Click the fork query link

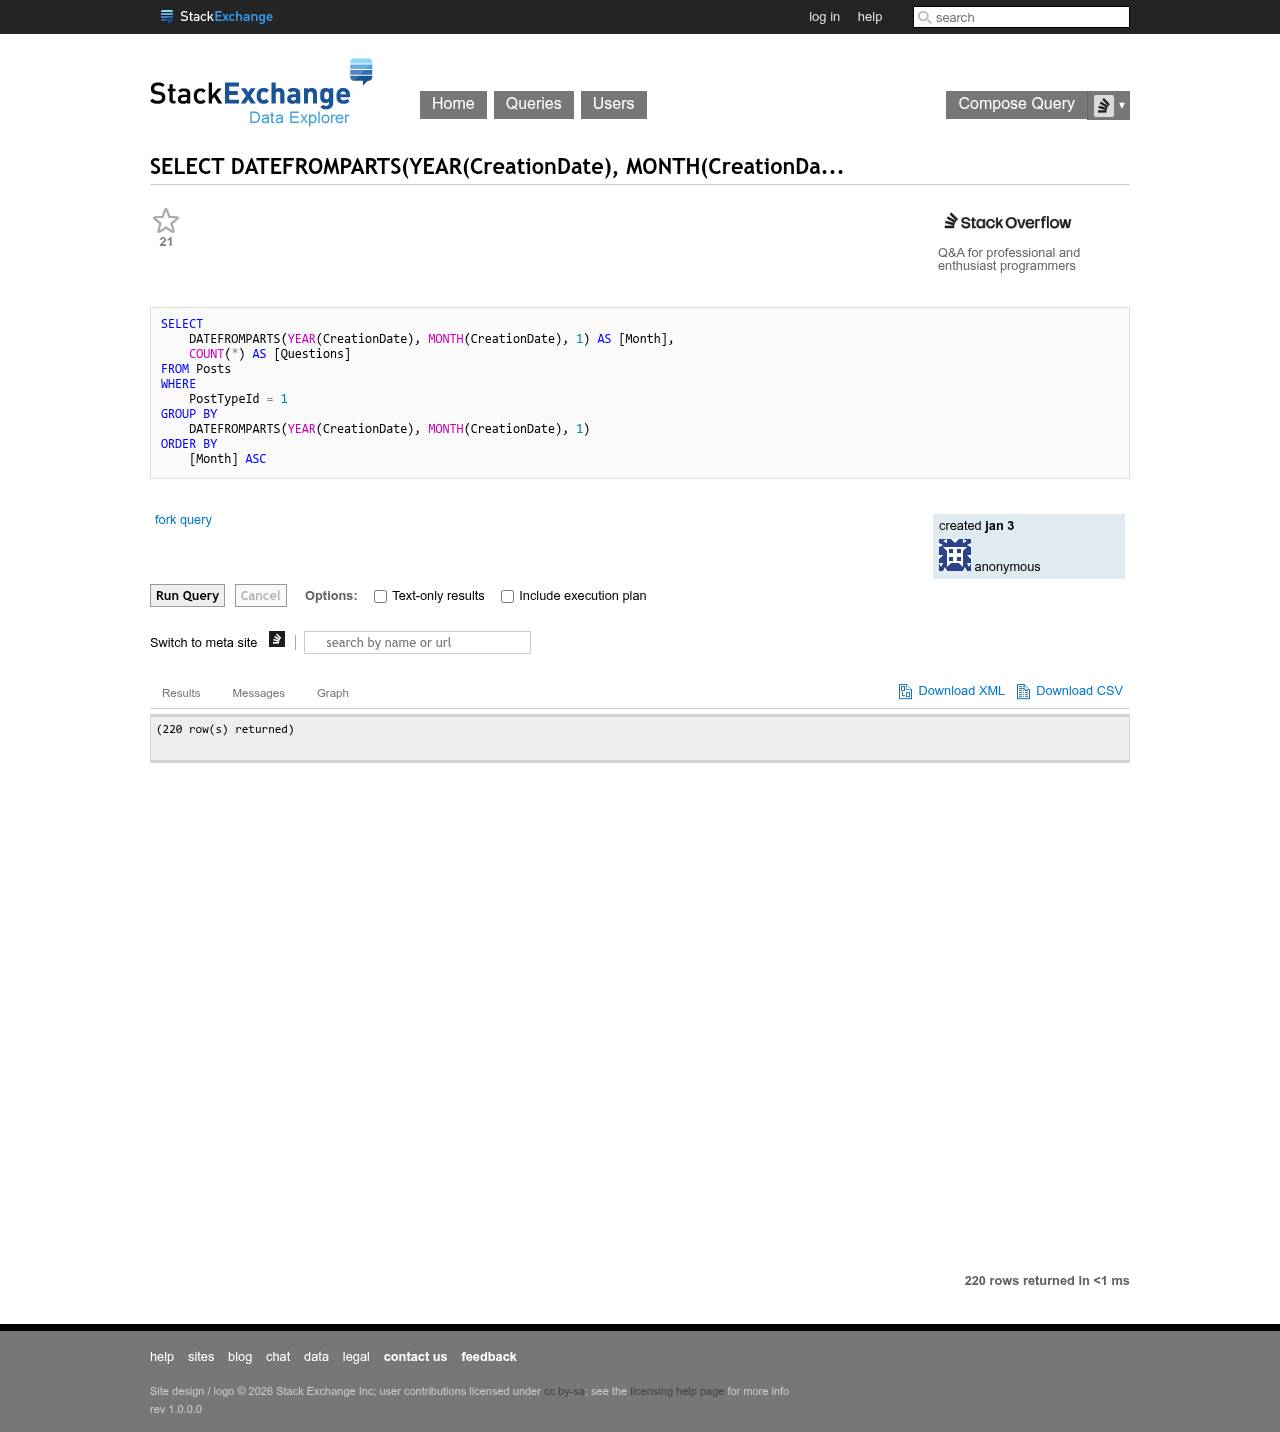pyautogui.click(x=183, y=520)
